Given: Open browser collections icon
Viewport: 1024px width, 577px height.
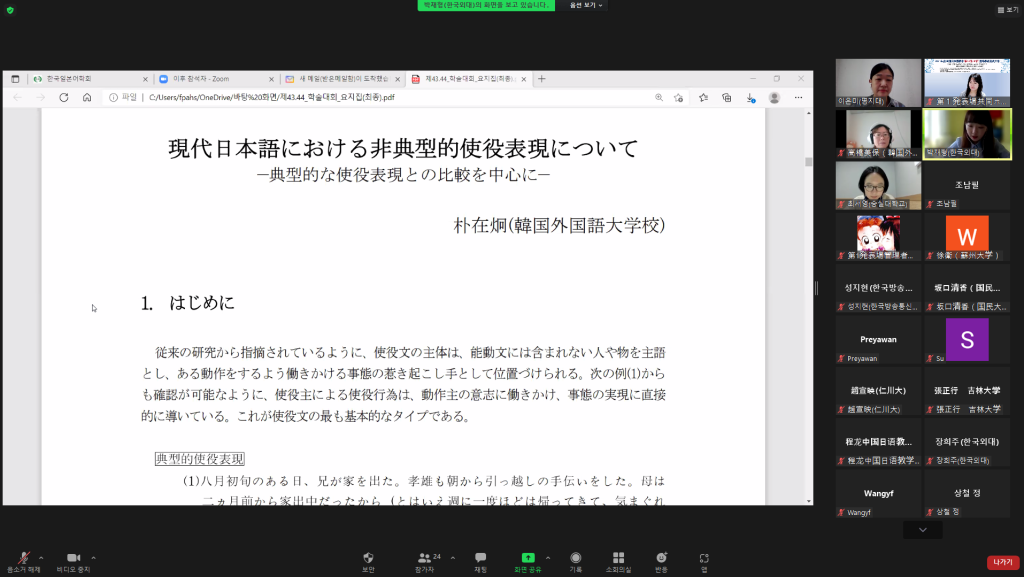Looking at the screenshot, I should (x=727, y=97).
